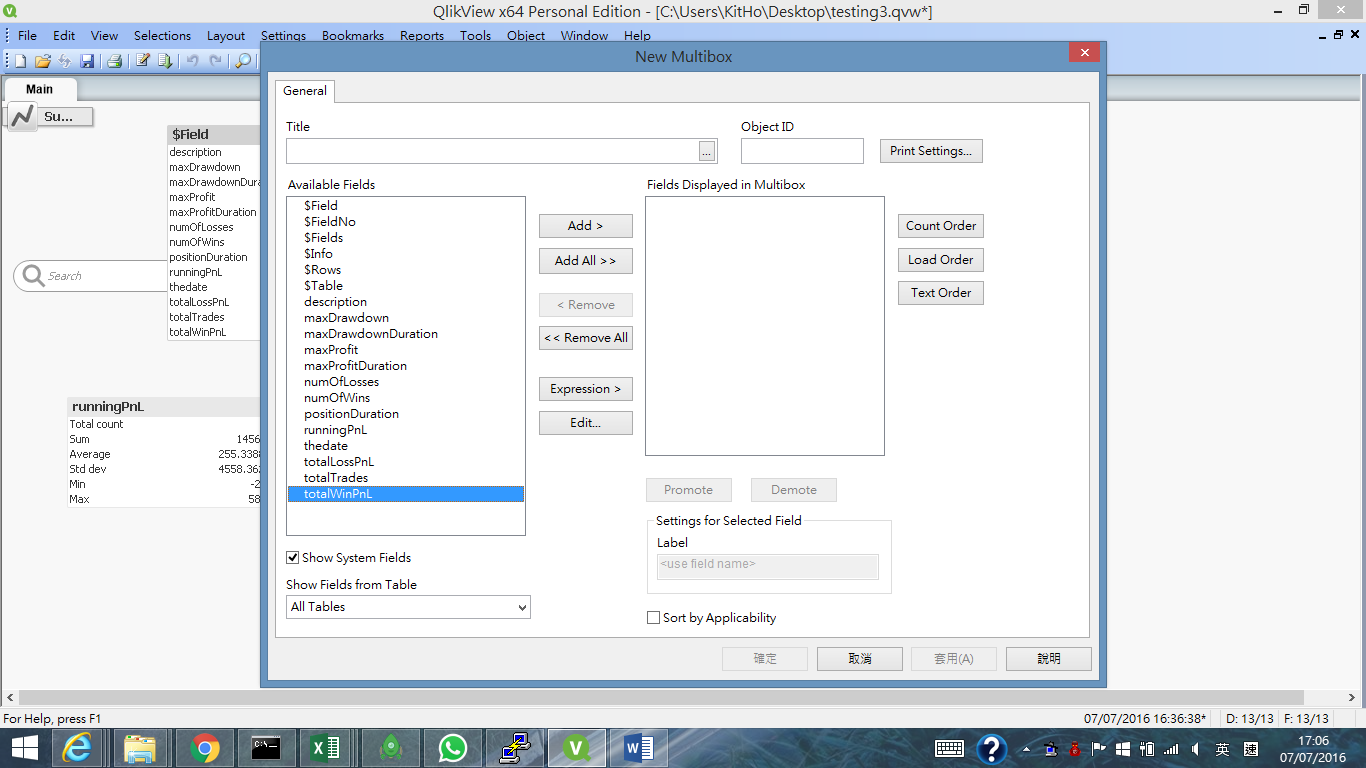This screenshot has height=768, width=1366.
Task: Click the Fields Displayed in Multibox list
Action: coord(765,326)
